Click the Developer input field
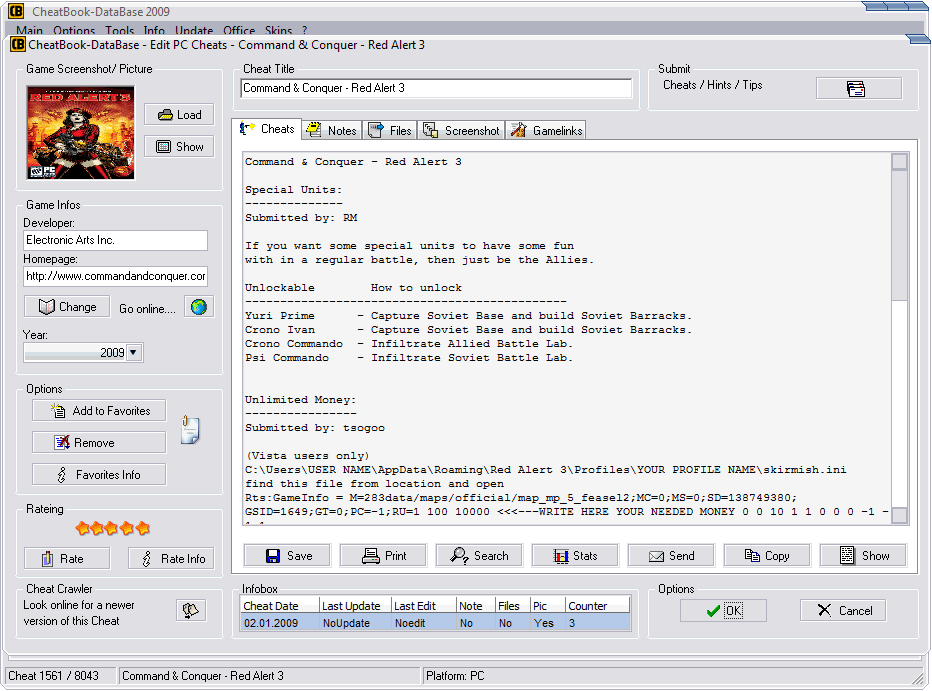The width and height of the screenshot is (932, 691). tap(115, 240)
